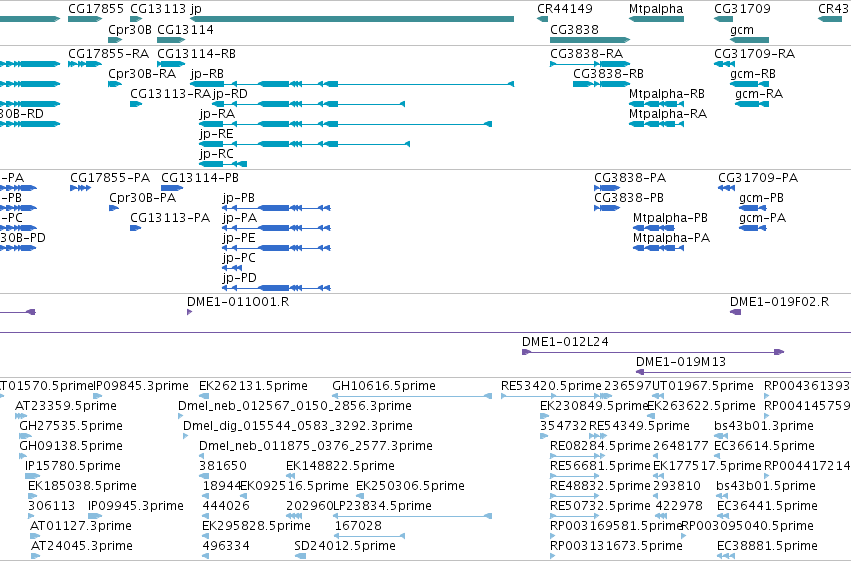Click the Cpr30B gene label

[x=130, y=29]
